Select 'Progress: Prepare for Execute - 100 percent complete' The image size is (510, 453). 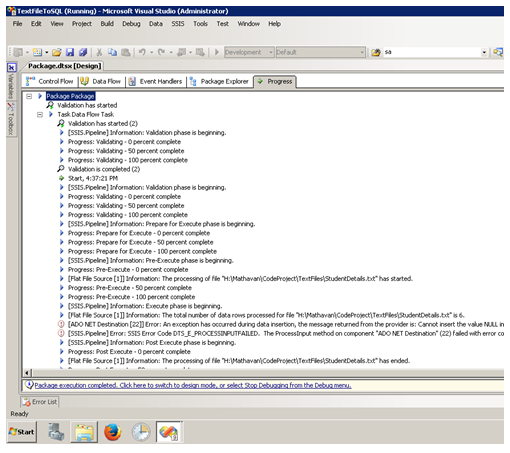(x=142, y=251)
